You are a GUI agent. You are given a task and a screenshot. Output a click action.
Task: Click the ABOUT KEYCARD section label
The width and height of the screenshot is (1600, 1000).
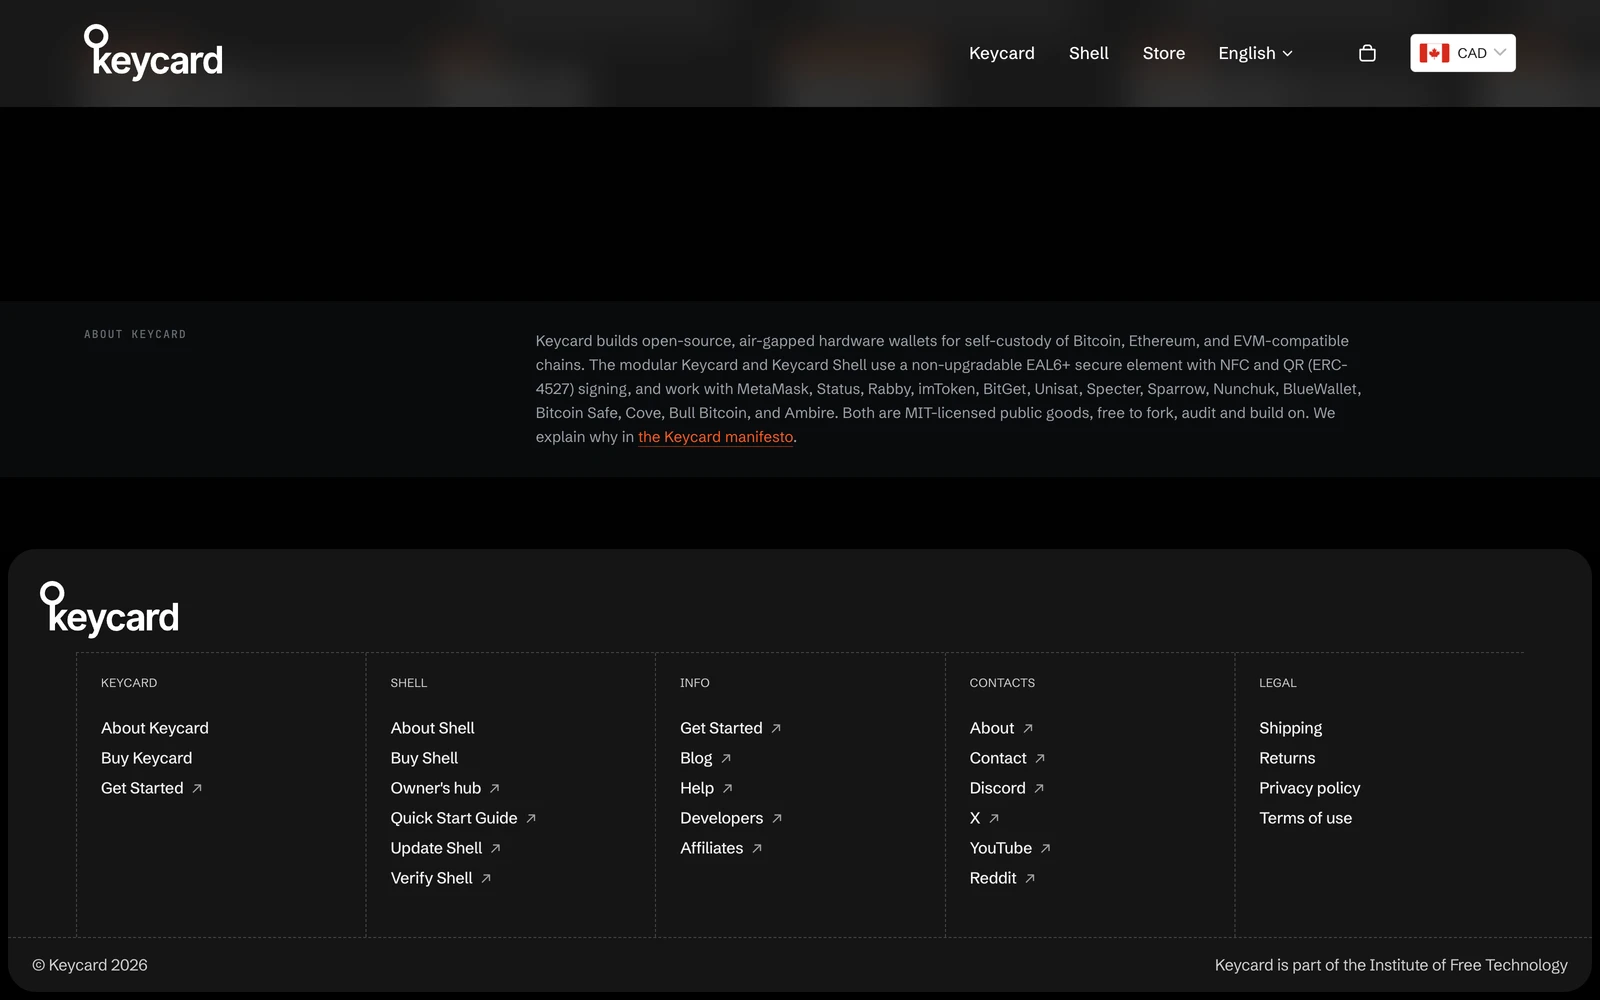pos(135,334)
